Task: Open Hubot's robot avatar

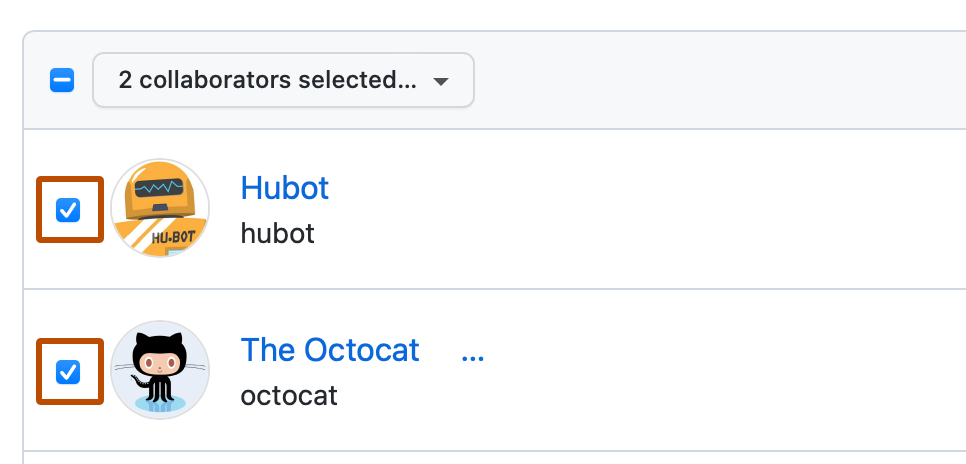Action: [x=160, y=208]
